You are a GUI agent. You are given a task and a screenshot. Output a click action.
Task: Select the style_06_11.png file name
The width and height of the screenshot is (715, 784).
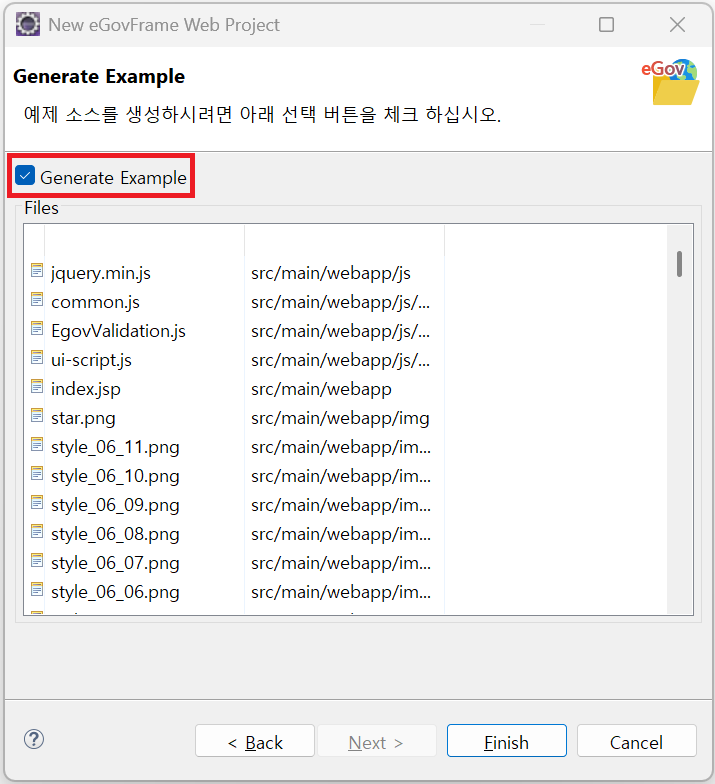pos(115,448)
